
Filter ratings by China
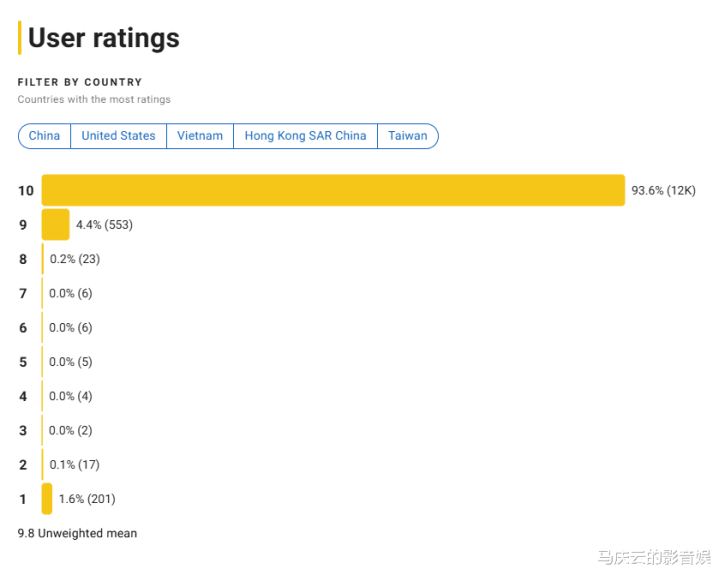pyautogui.click(x=44, y=136)
